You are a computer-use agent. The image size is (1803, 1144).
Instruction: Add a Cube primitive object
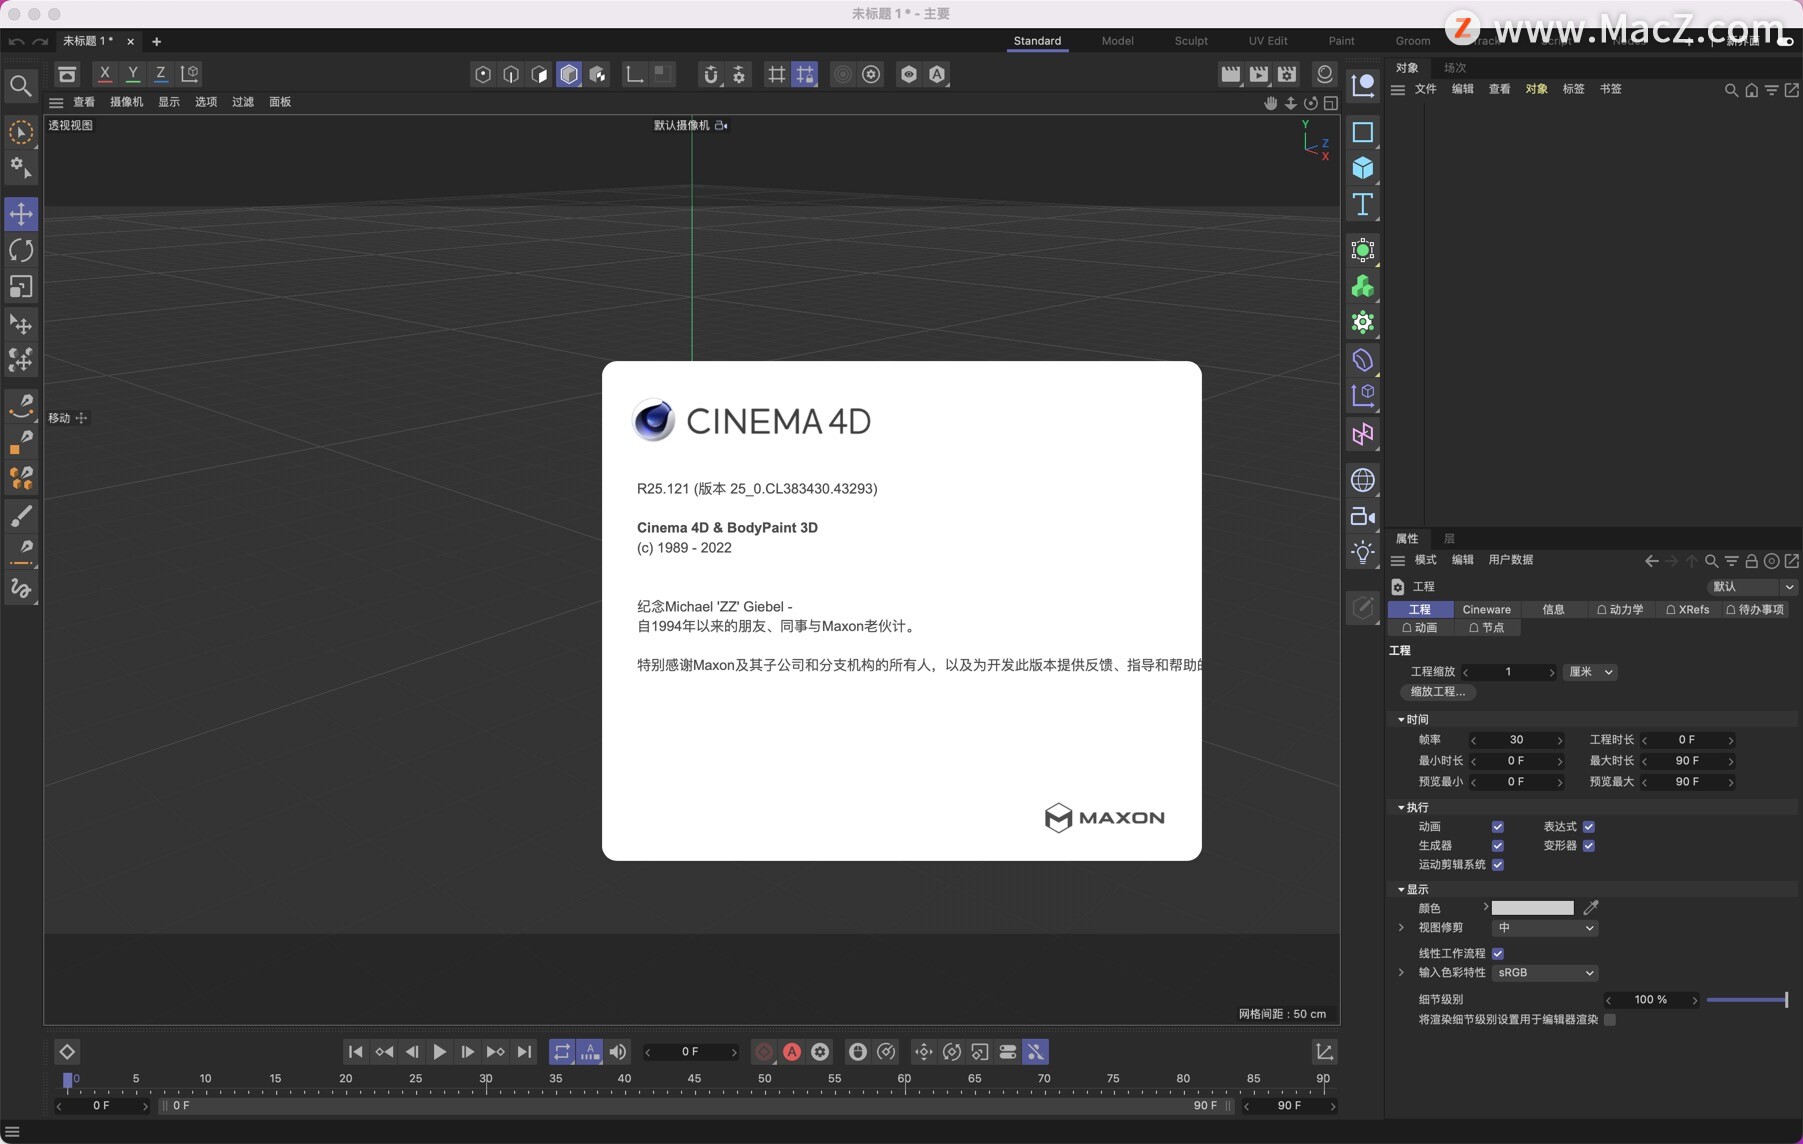click(1362, 168)
